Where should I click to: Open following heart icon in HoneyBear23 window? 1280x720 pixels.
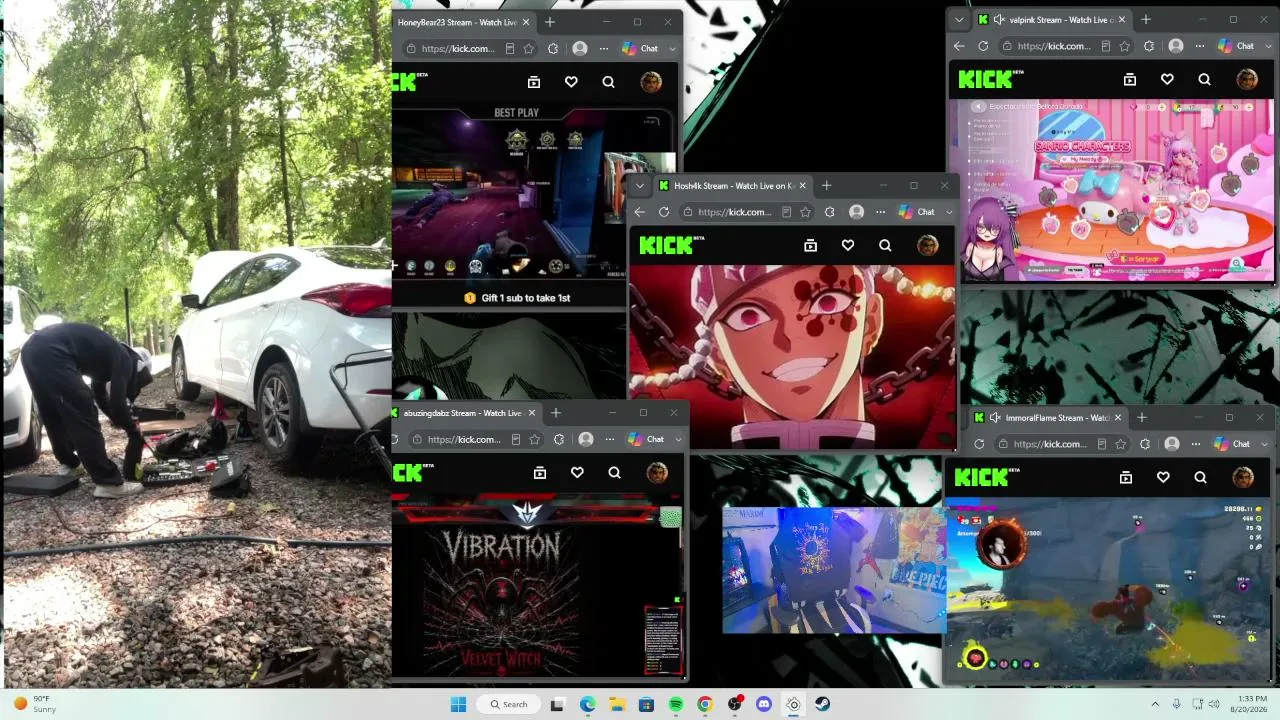pyautogui.click(x=571, y=82)
